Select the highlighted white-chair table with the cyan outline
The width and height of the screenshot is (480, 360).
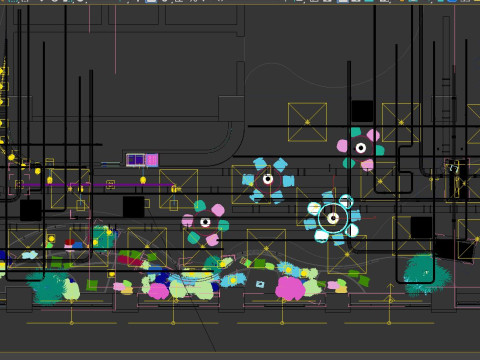[x=333, y=218]
